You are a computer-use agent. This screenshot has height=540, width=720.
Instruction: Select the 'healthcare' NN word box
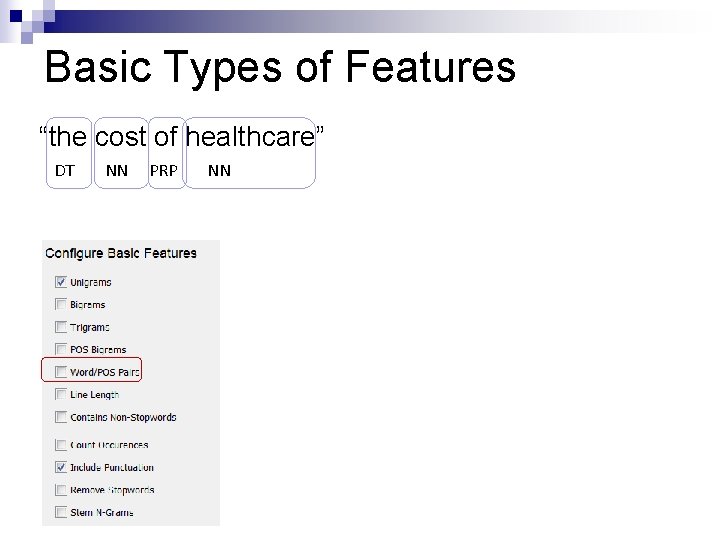[250, 153]
